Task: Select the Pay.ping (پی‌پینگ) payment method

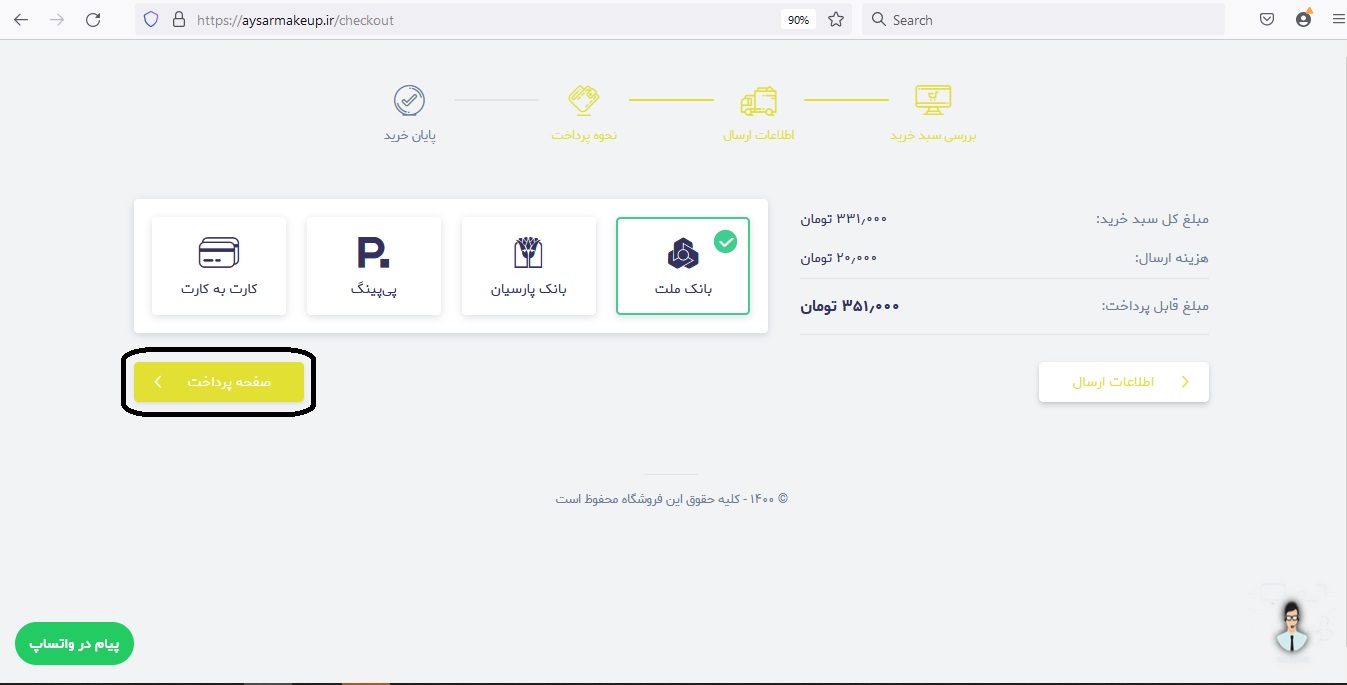Action: point(374,266)
